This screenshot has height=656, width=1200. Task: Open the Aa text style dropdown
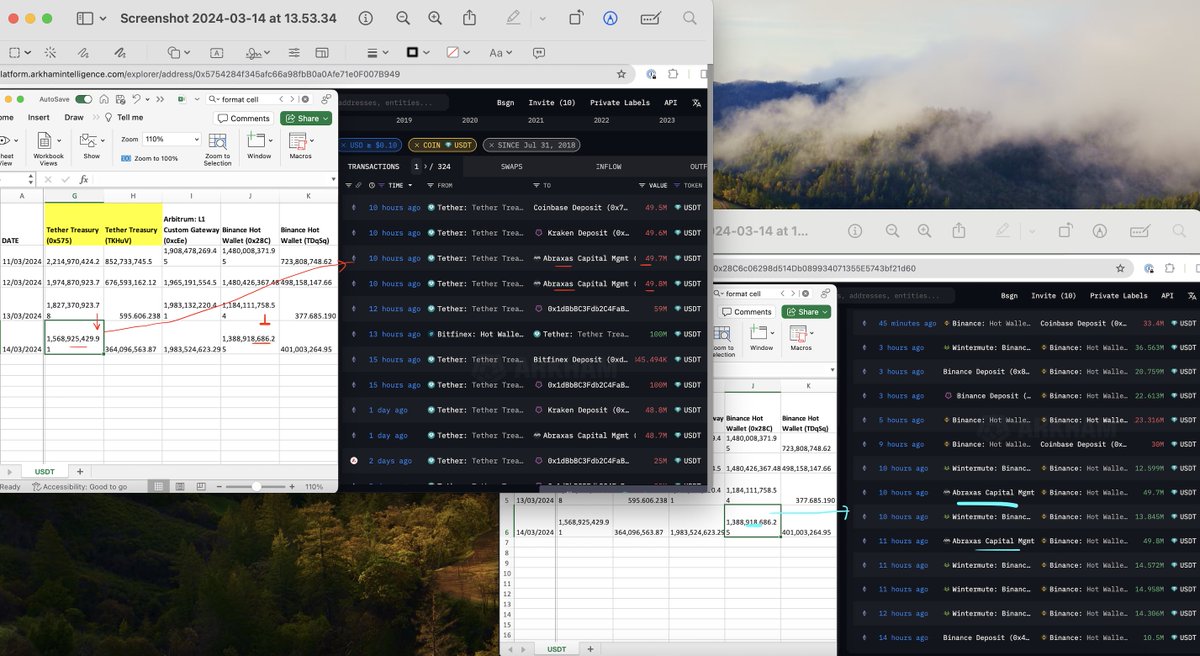point(499,52)
